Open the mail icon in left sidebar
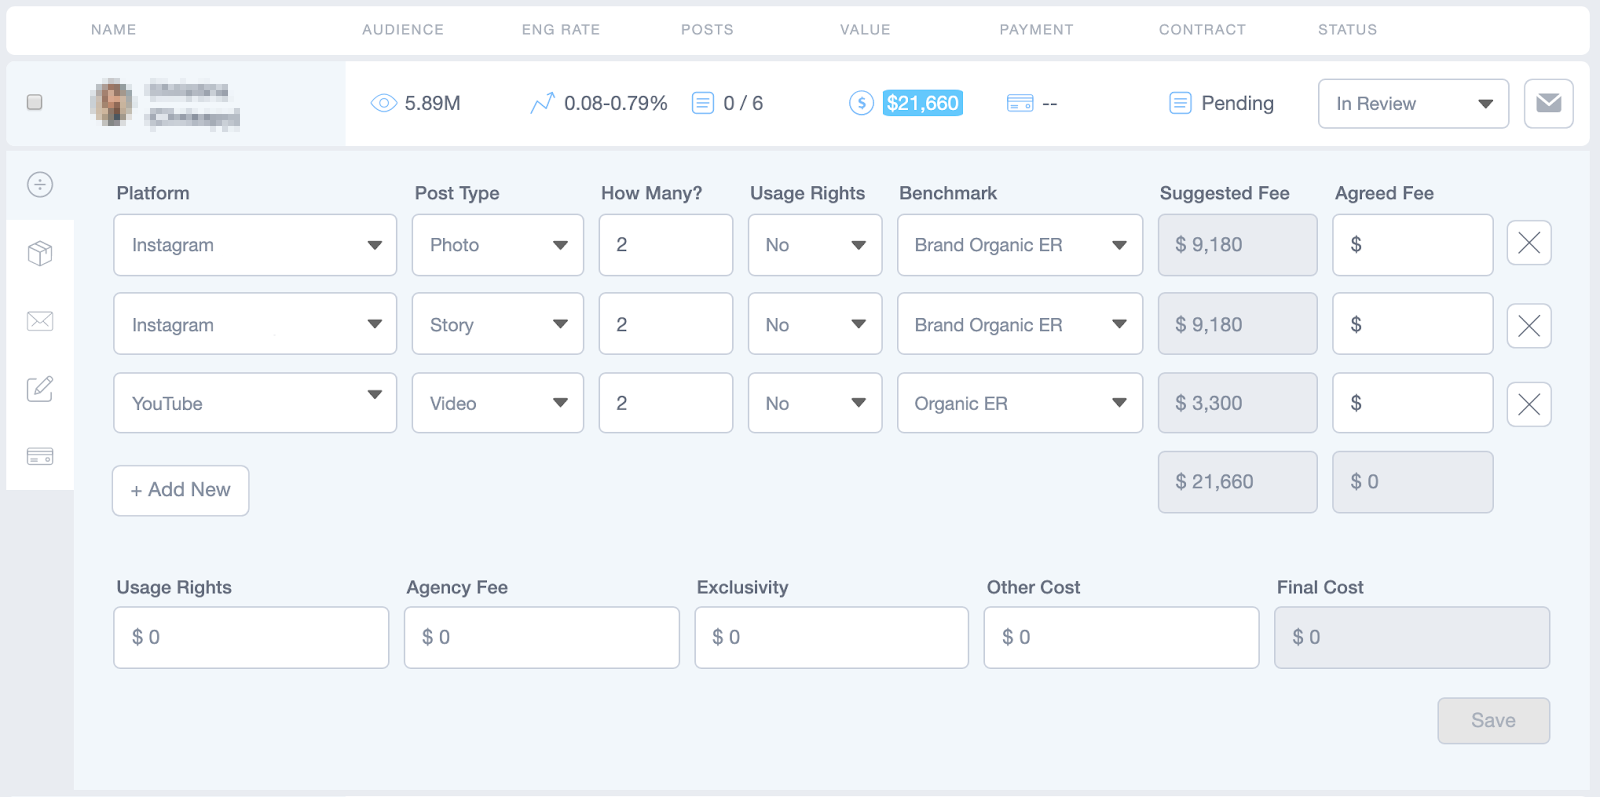1600x797 pixels. click(x=40, y=321)
